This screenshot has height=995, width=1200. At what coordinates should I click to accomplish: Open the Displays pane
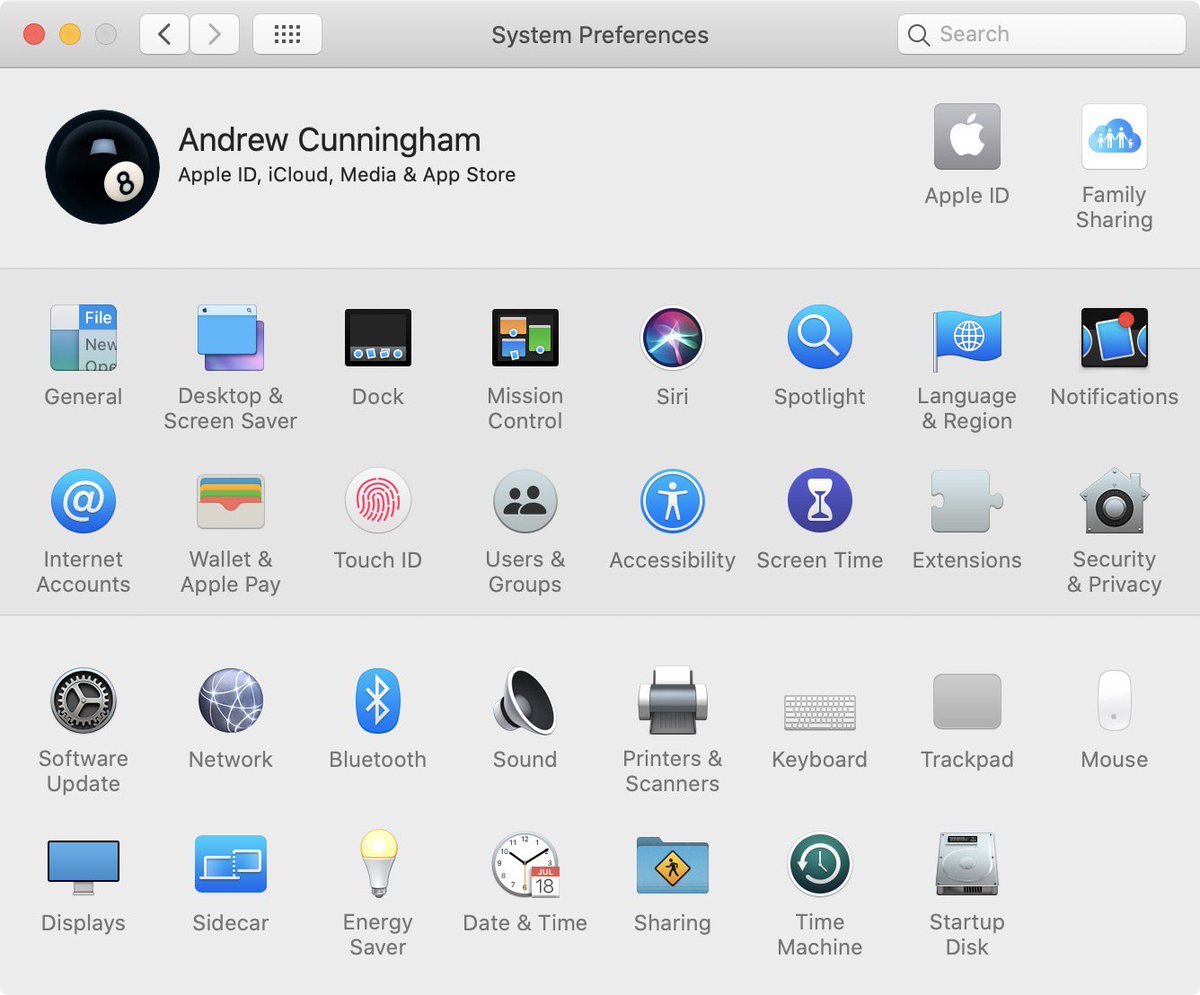point(84,866)
